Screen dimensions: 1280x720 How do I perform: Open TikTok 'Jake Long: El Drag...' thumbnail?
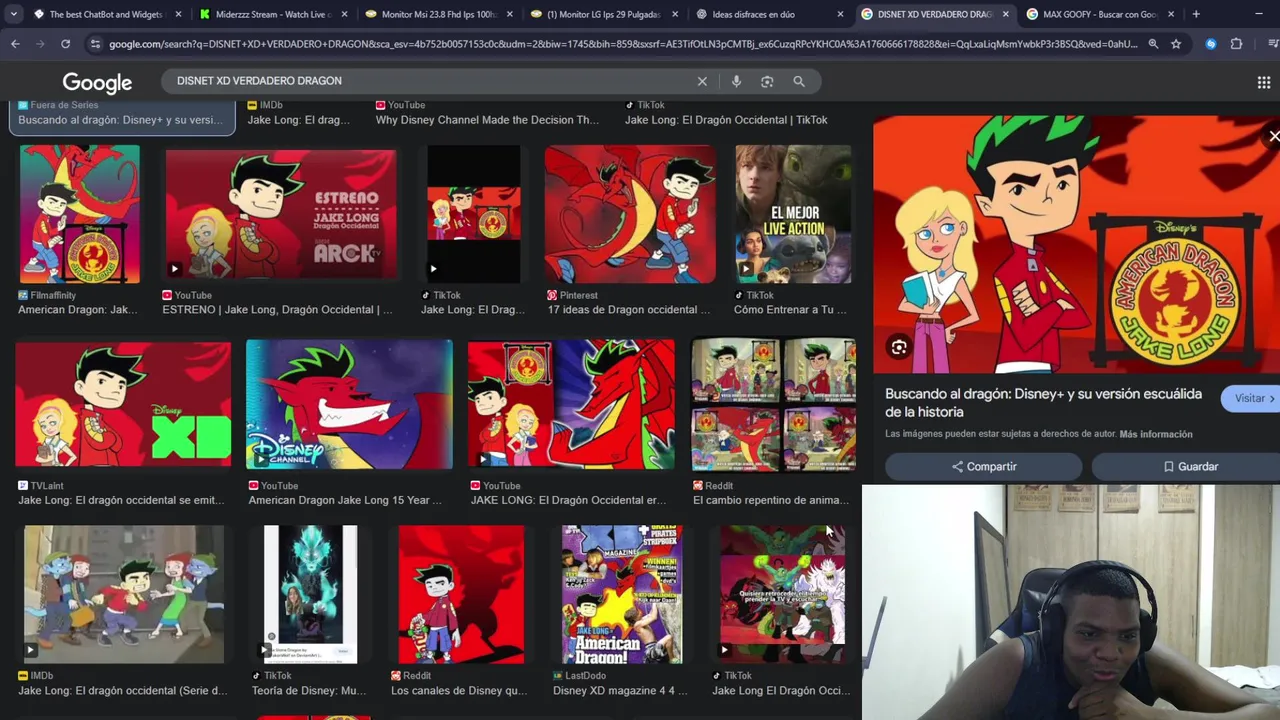coord(474,214)
